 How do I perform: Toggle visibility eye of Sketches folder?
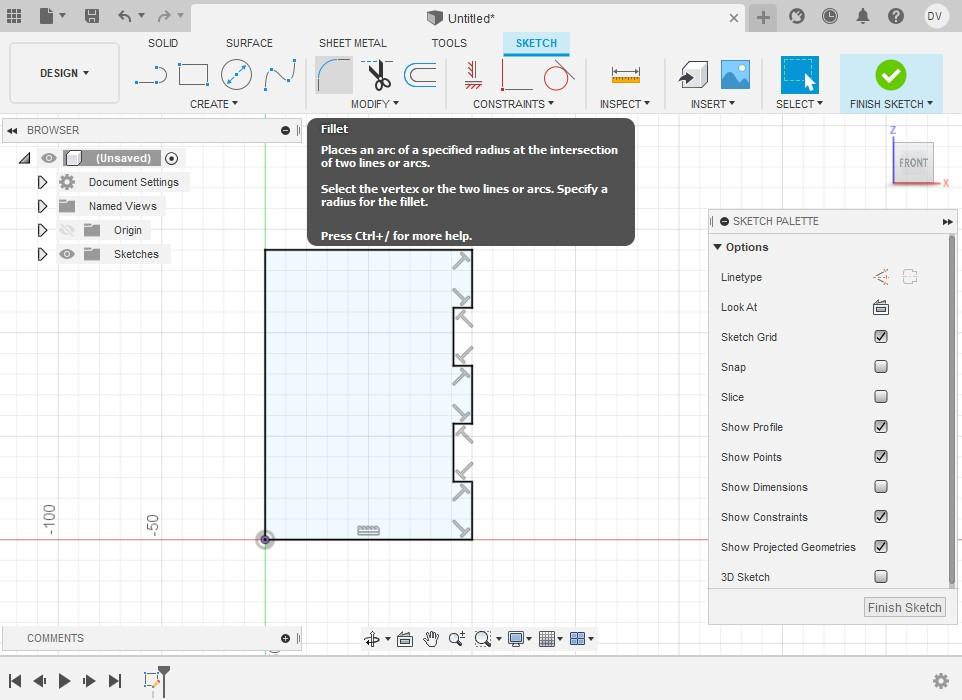(x=67, y=254)
